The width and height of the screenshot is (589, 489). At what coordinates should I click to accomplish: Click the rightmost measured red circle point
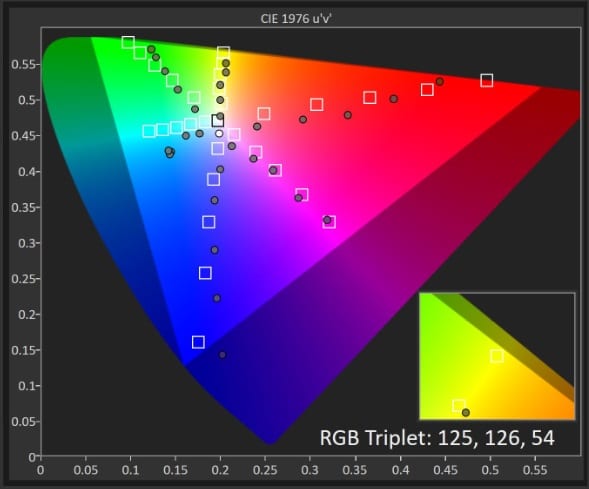point(440,82)
